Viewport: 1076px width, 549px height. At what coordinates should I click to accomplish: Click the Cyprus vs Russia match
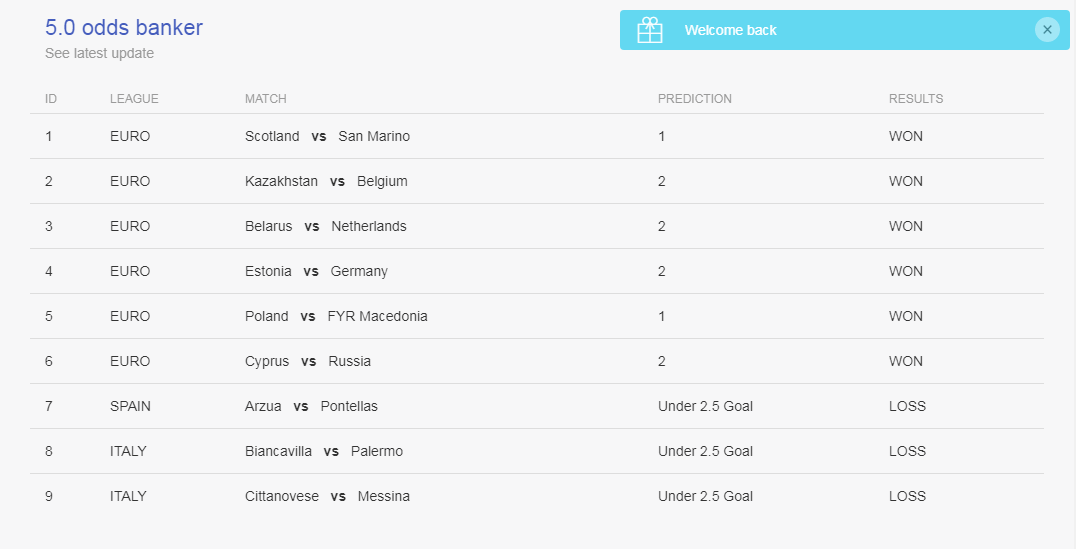point(308,361)
